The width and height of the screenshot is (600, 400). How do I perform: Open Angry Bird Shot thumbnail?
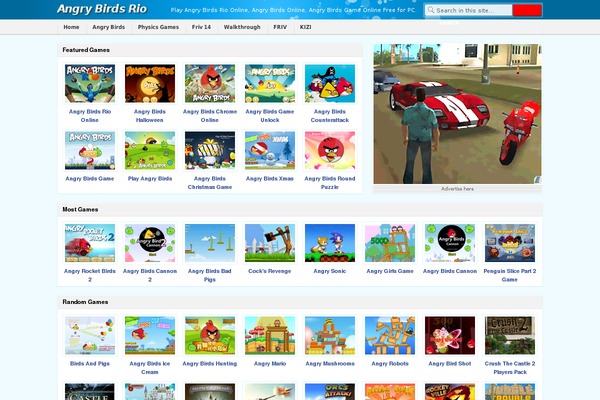click(x=450, y=335)
